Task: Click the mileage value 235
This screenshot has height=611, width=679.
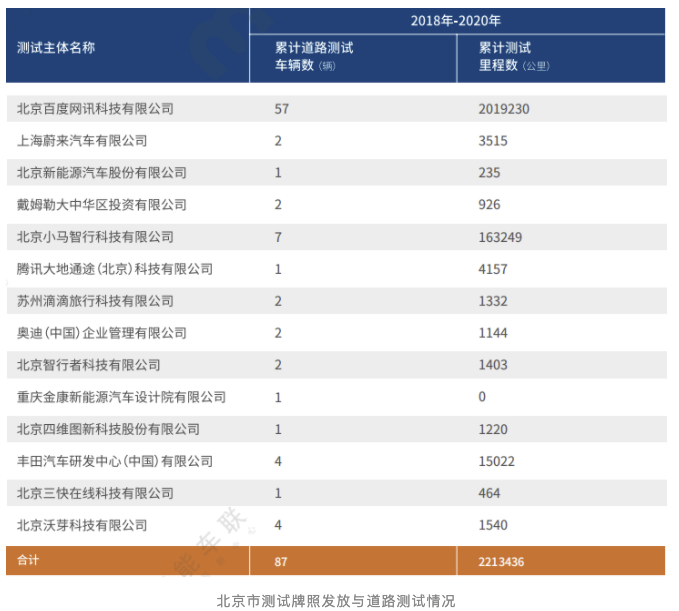Action: tap(489, 173)
